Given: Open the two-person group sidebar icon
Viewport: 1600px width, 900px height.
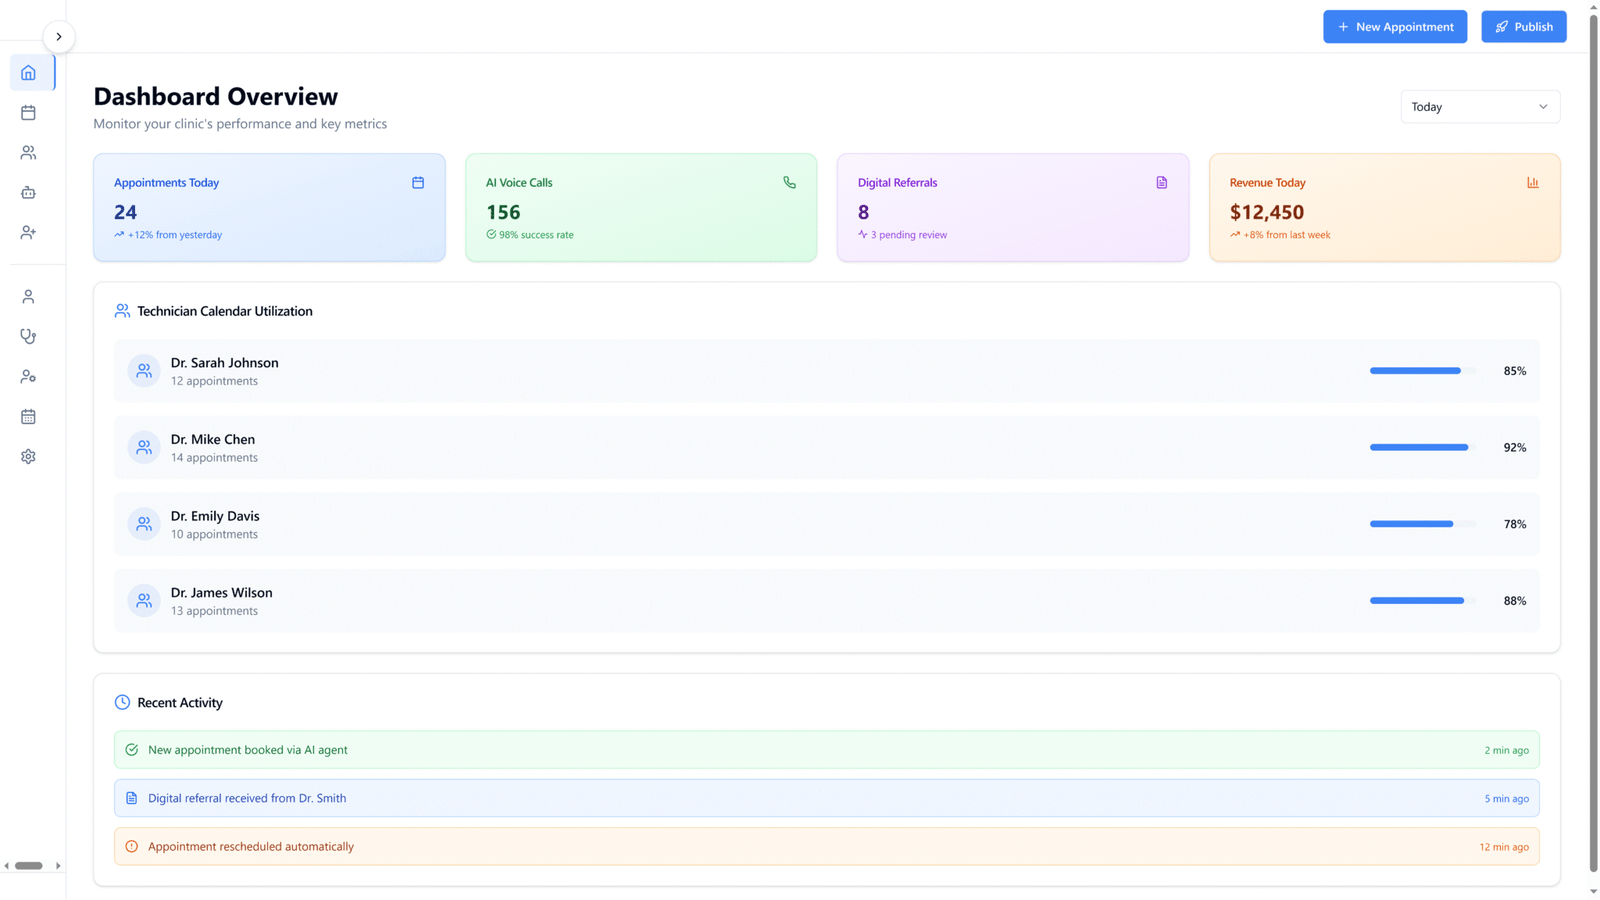Looking at the screenshot, I should click(28, 153).
